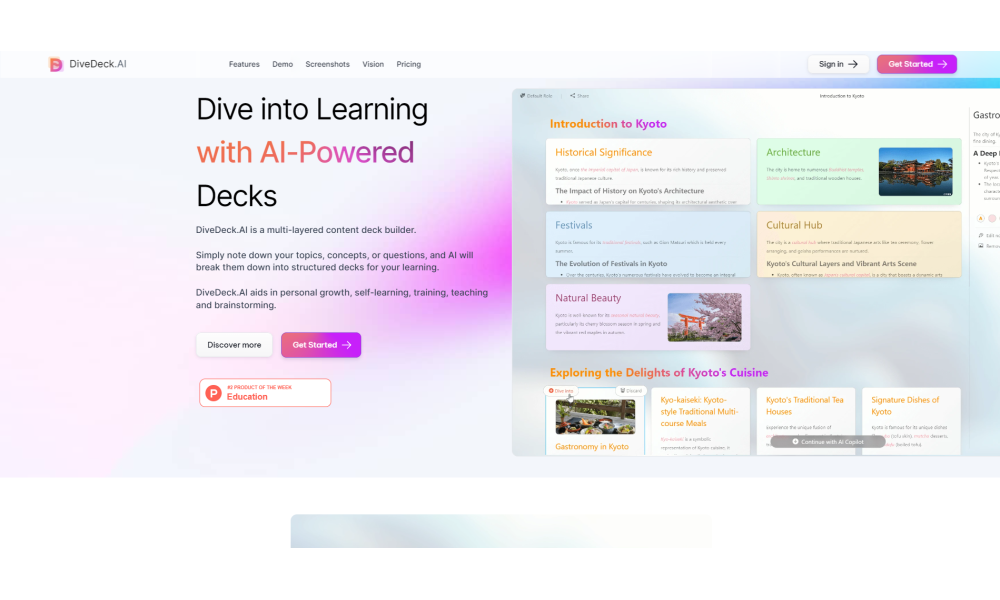Click the DiveDeck.AI brand name
The height and width of the screenshot is (600, 1000).
coord(98,64)
